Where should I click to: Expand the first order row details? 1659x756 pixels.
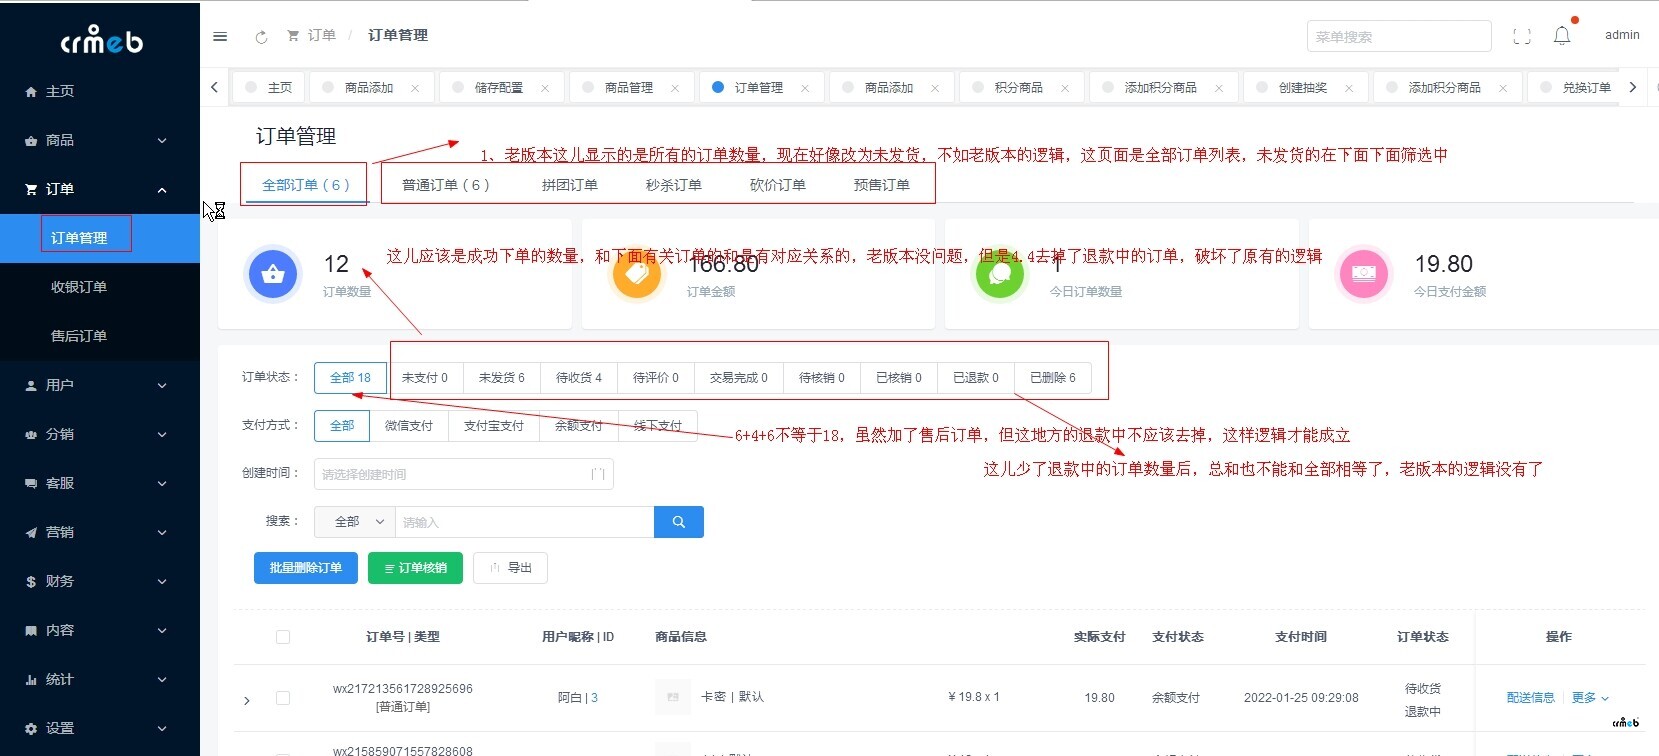pyautogui.click(x=247, y=700)
